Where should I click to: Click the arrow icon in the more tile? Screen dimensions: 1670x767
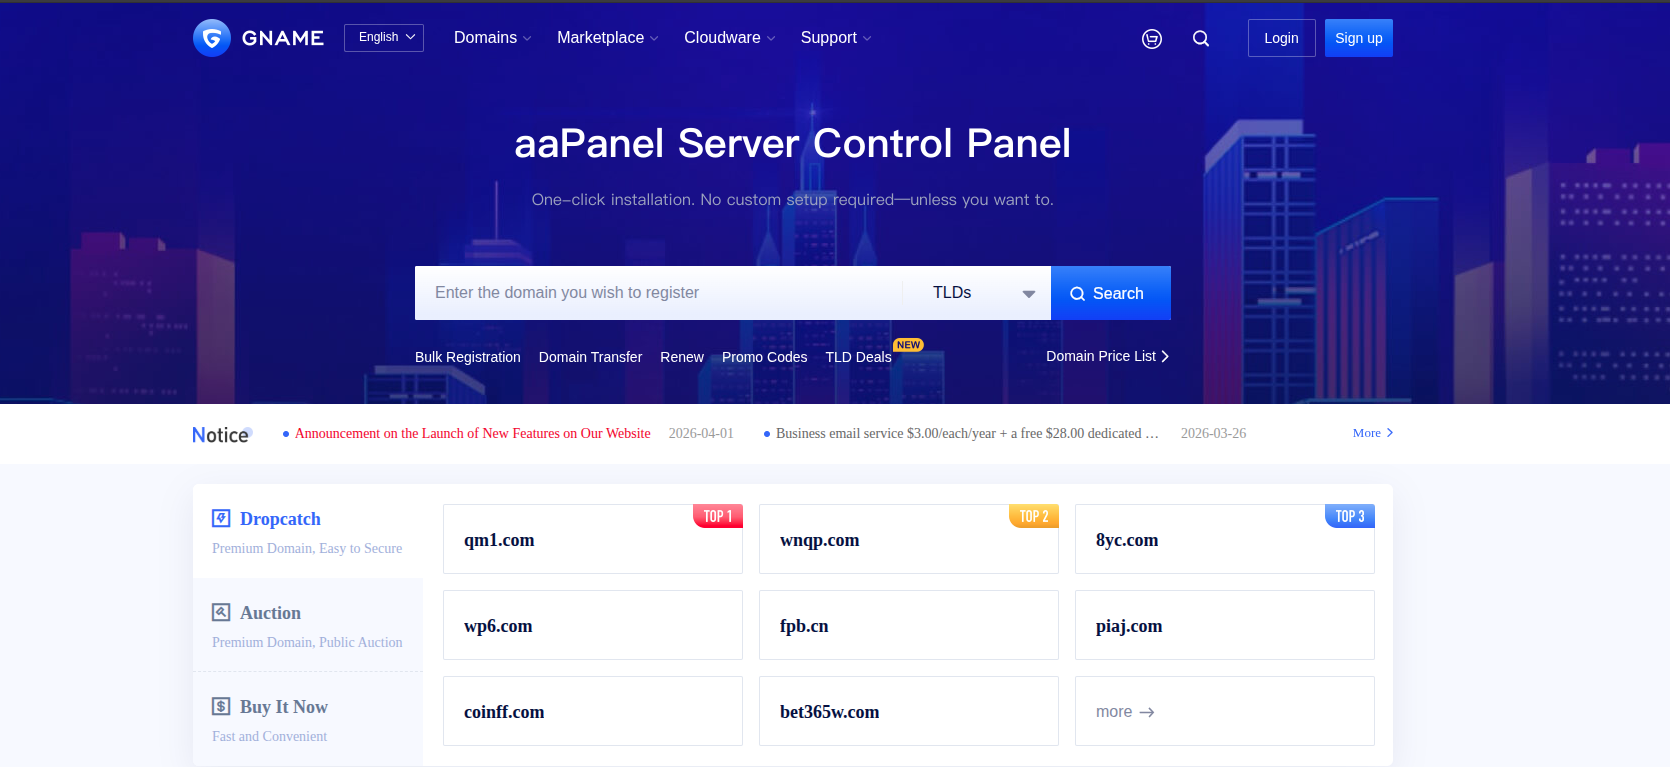(1147, 712)
